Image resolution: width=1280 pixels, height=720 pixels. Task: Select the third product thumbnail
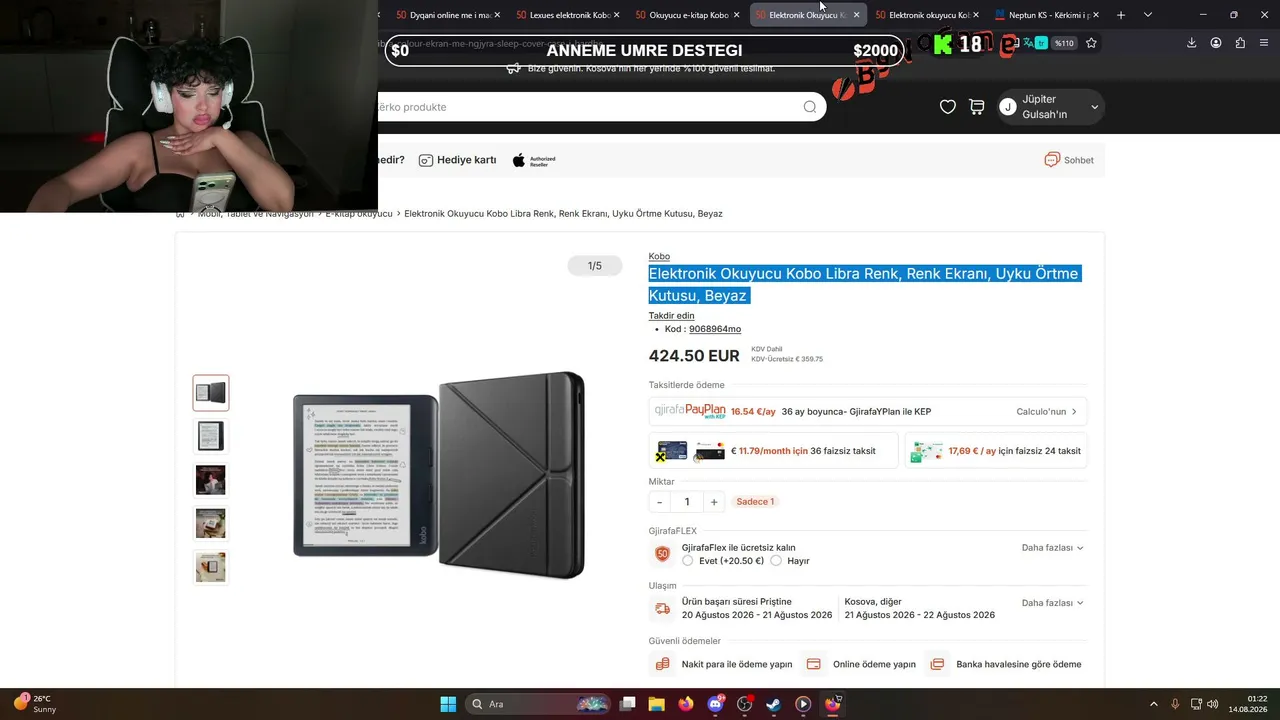(211, 480)
